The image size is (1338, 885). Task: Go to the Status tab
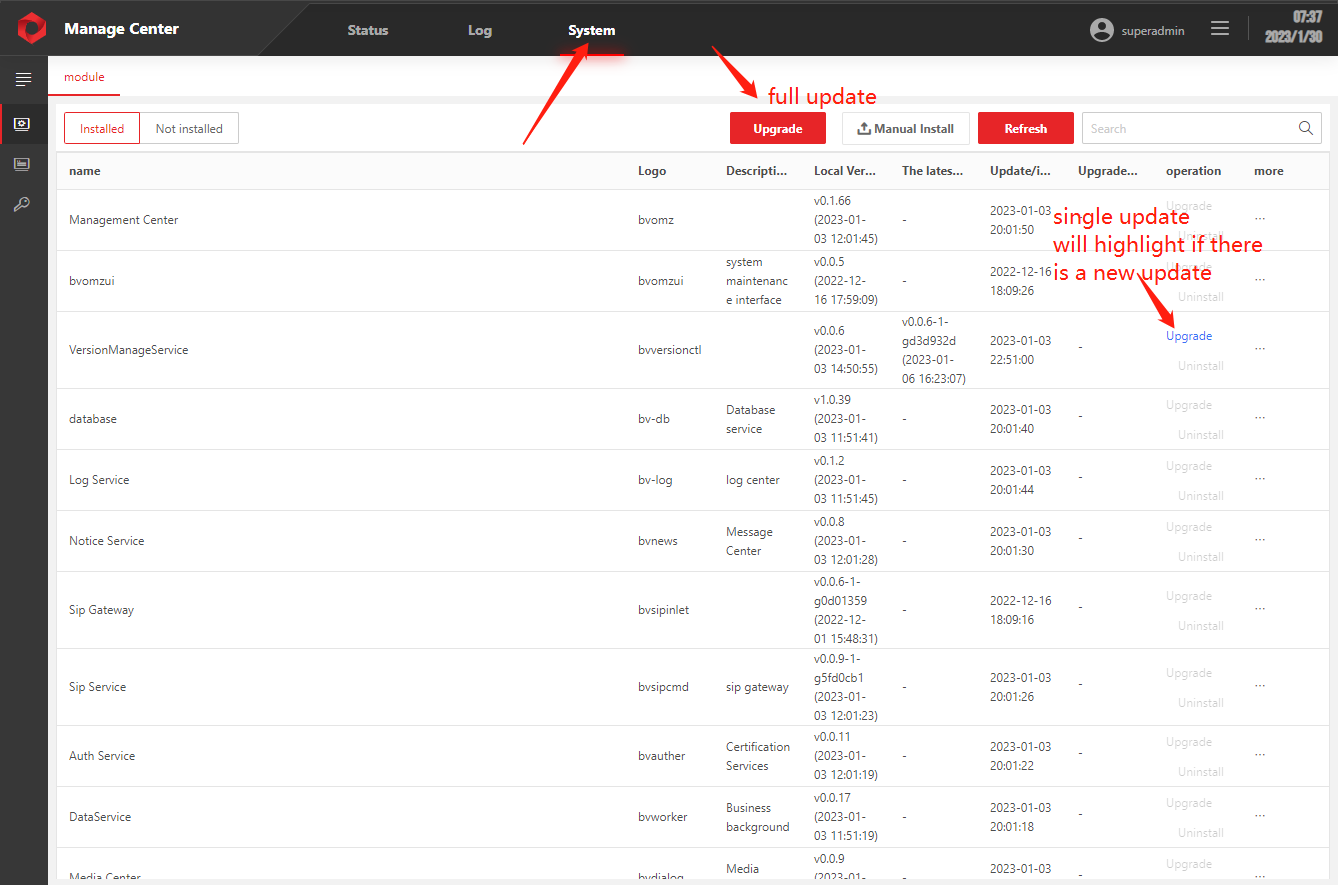tap(367, 30)
